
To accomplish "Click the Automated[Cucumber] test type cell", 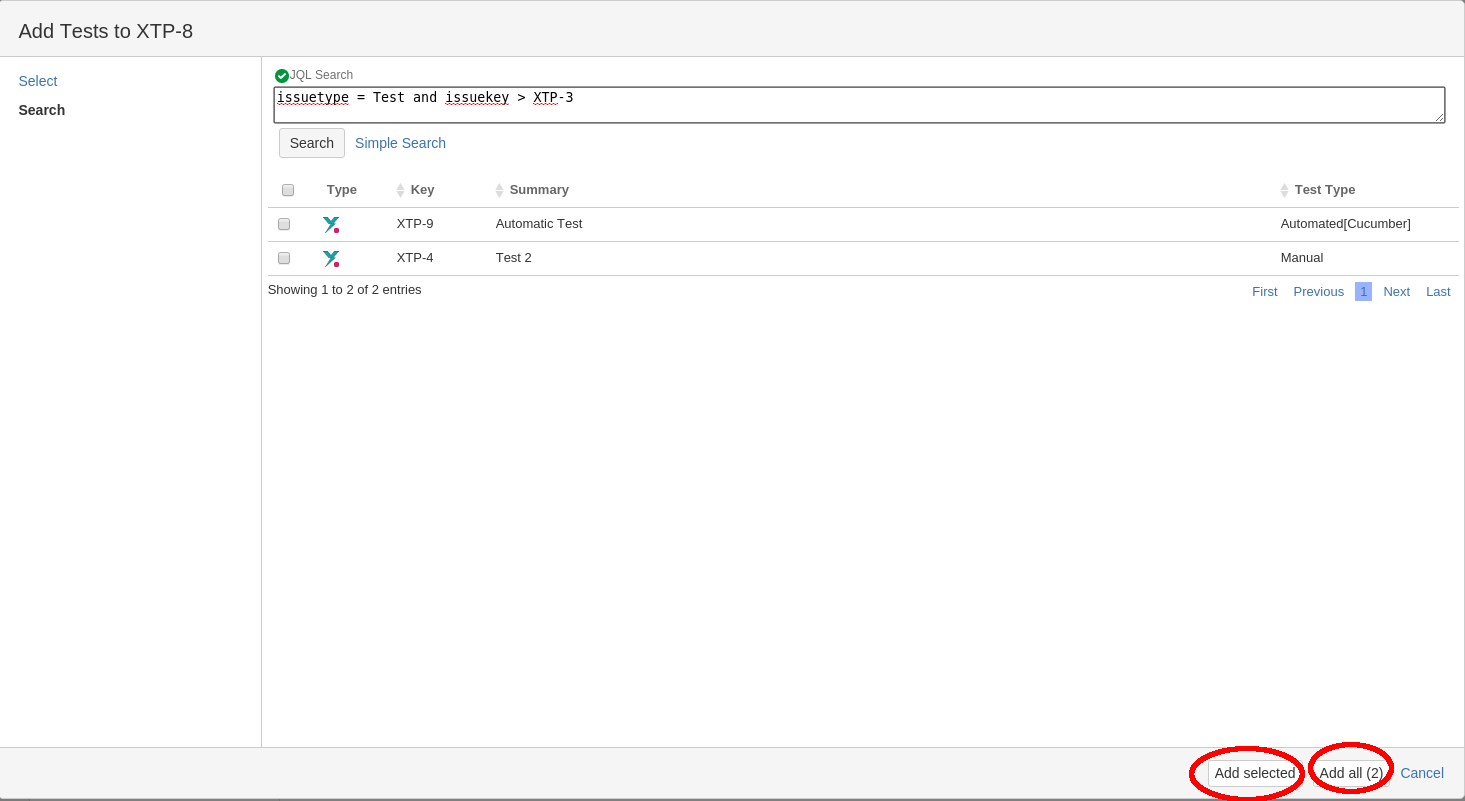I will click(x=1346, y=224).
